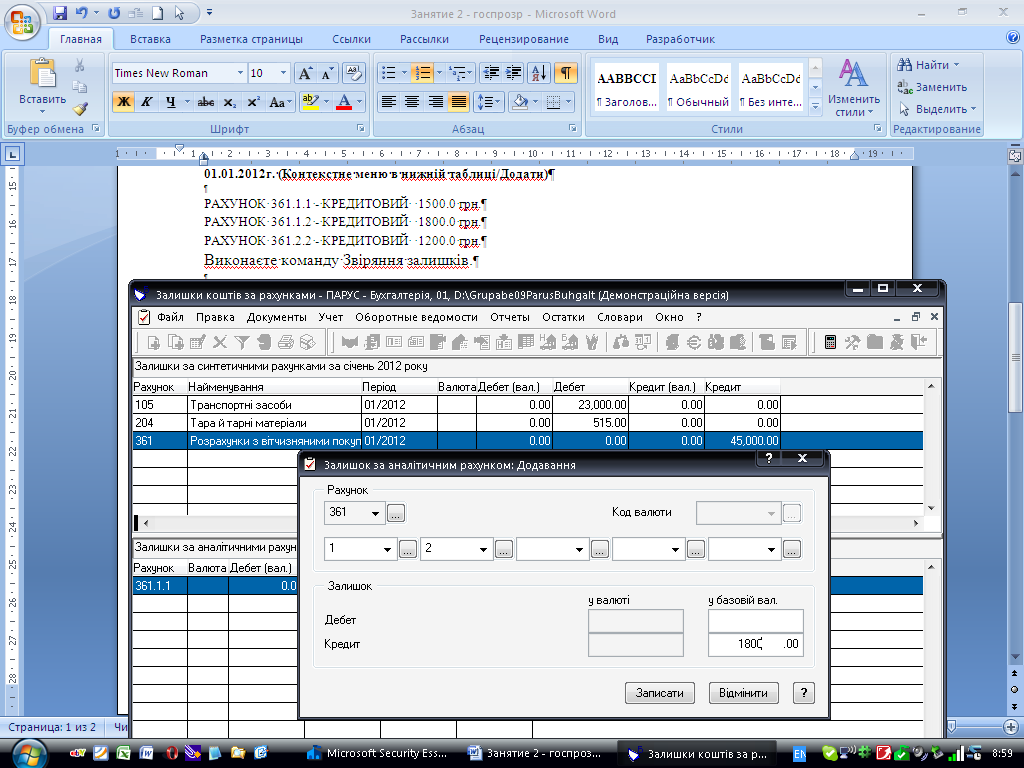The height and width of the screenshot is (768, 1024).
Task: Align text right in Word
Action: tap(435, 102)
